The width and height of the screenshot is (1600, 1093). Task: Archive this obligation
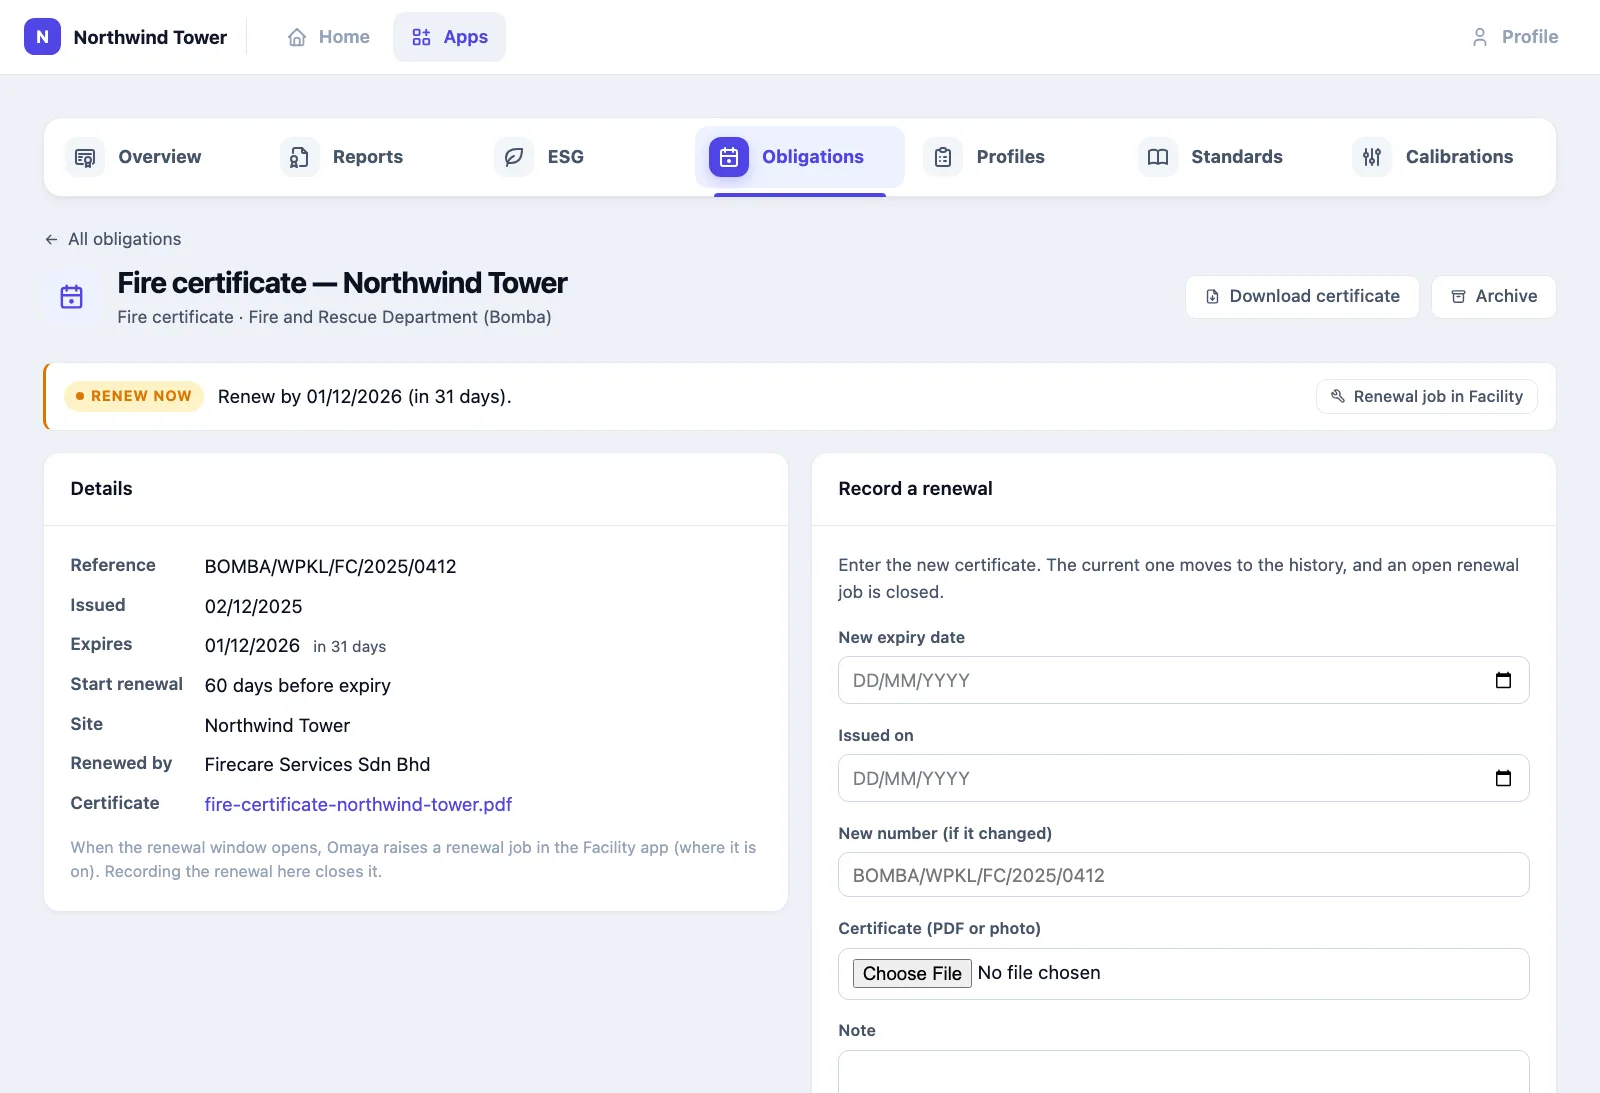[1494, 297]
